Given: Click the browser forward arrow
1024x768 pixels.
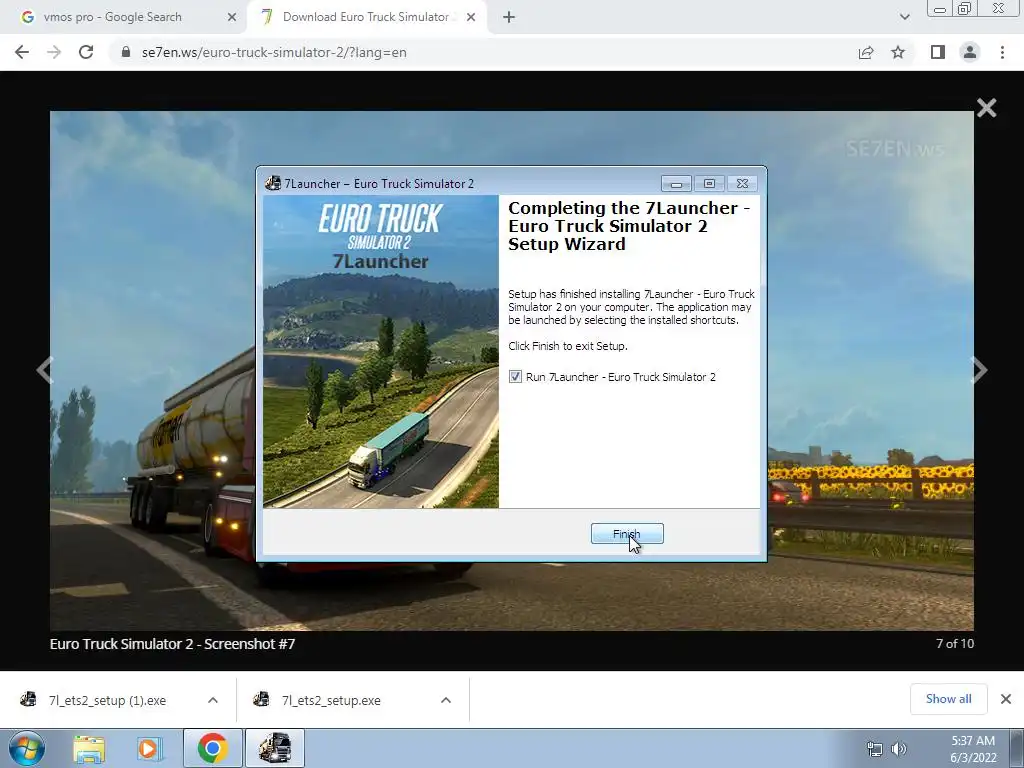Looking at the screenshot, I should 54,52.
